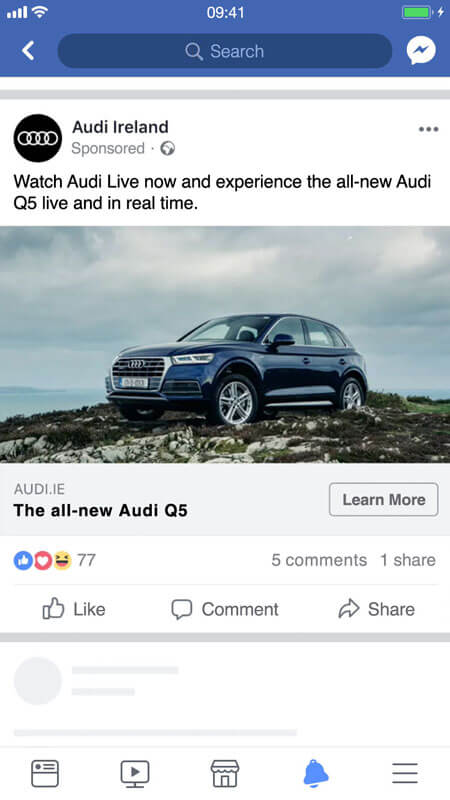Open the Audi Ireland profile picture
Screen dimensions: 450x800
(x=38, y=138)
